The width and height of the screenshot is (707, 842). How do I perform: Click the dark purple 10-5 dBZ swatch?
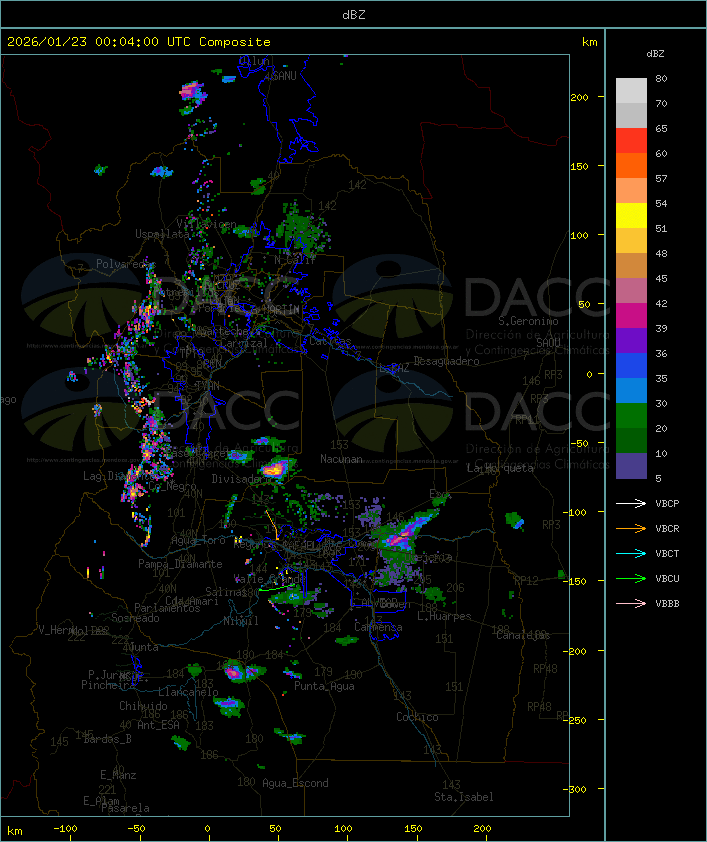pos(631,466)
